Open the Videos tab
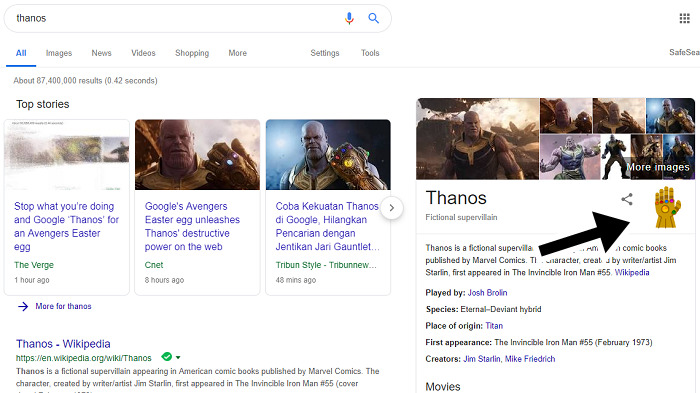This screenshot has height=393, width=700. (143, 53)
